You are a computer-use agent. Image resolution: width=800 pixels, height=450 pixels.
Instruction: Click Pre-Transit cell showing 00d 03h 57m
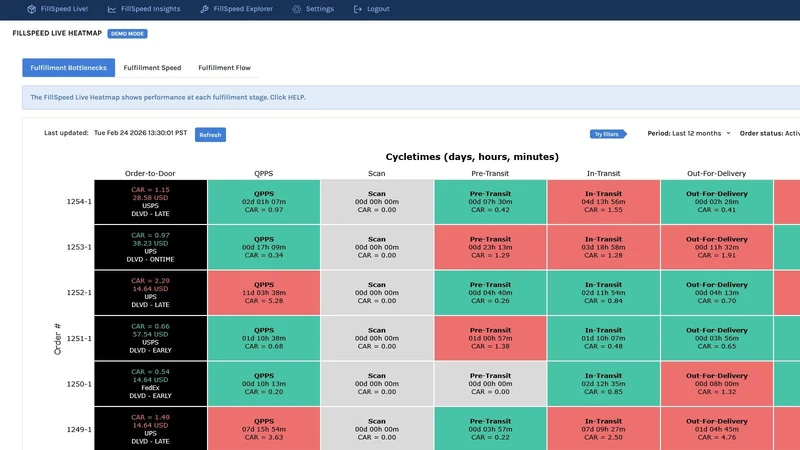click(x=490, y=429)
